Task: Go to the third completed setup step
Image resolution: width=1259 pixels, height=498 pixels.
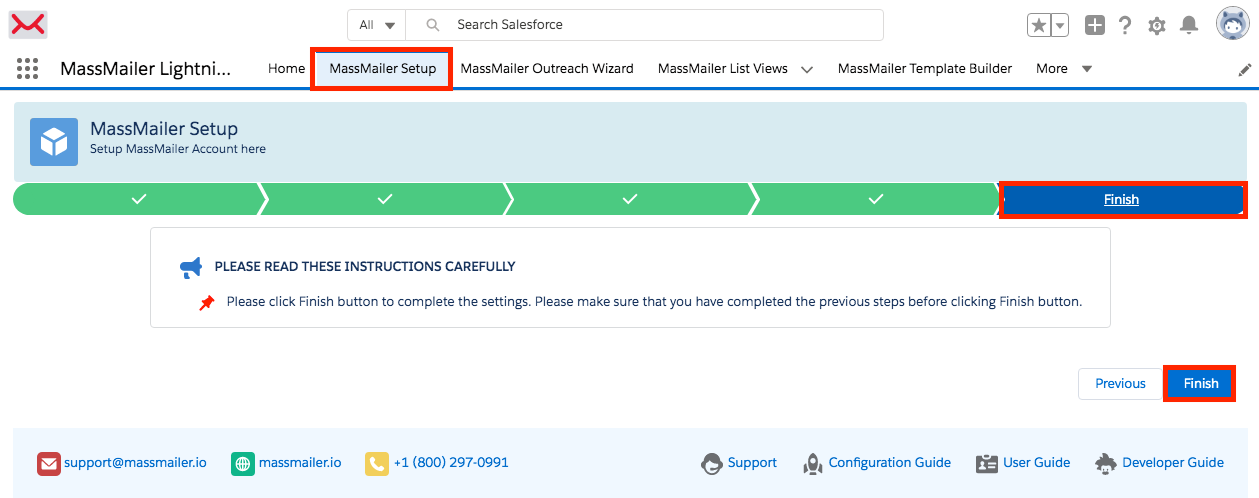Action: (630, 199)
